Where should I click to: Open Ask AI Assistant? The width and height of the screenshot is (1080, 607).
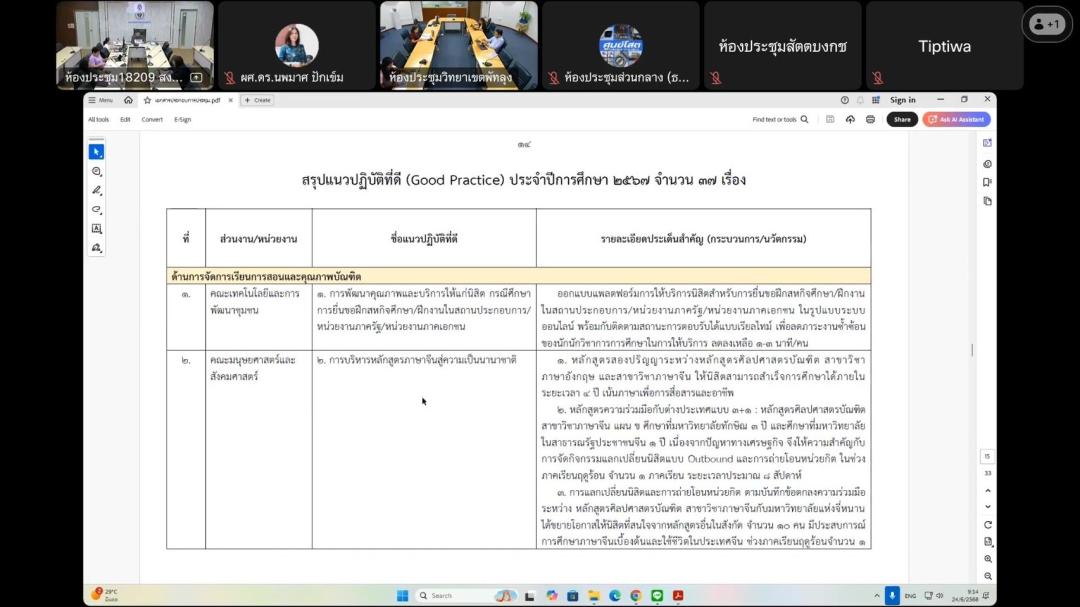click(x=956, y=119)
